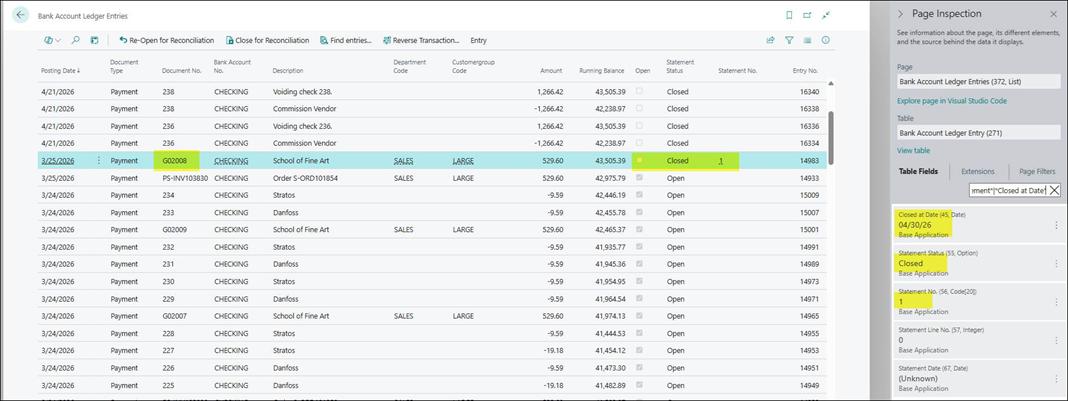This screenshot has width=1068, height=401.
Task: Click Reverse Transaction...
Action: pos(421,40)
